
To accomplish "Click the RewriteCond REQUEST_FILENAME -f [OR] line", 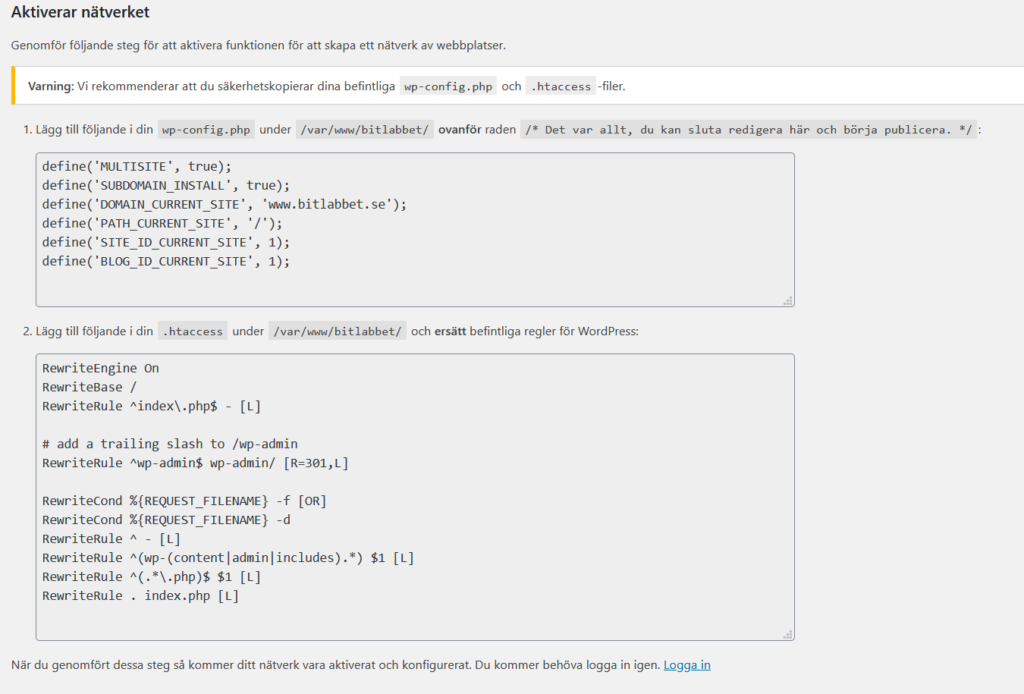I will point(184,501).
